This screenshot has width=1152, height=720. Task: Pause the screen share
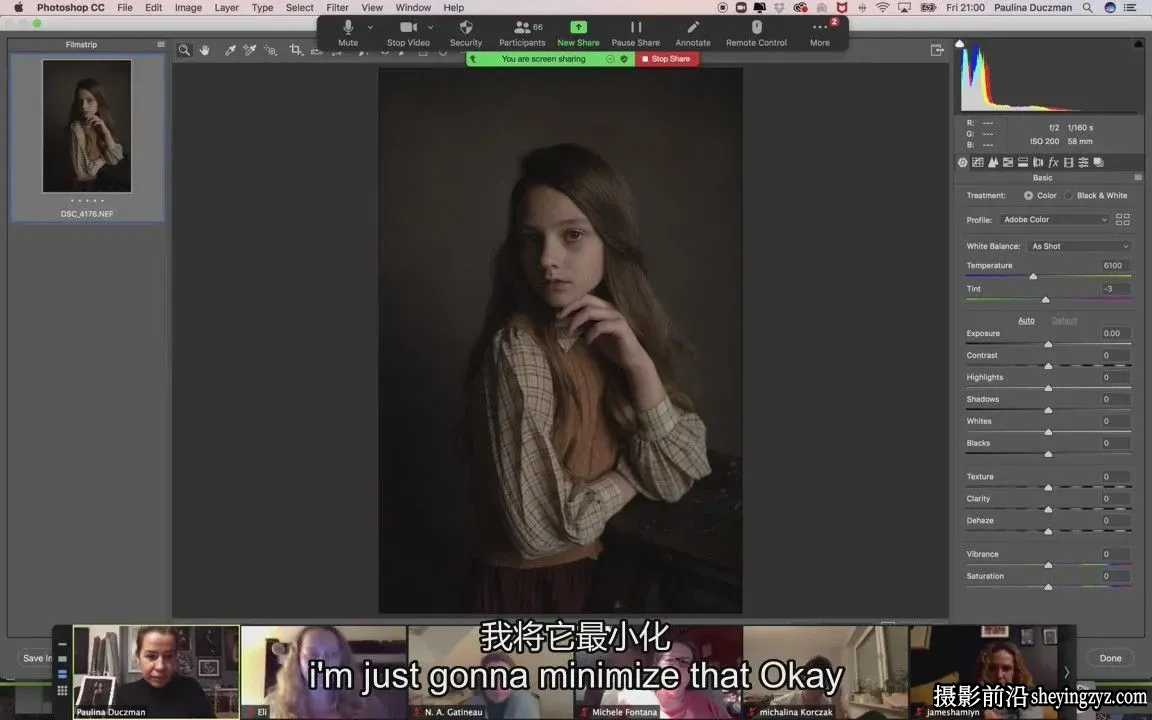(x=636, y=33)
